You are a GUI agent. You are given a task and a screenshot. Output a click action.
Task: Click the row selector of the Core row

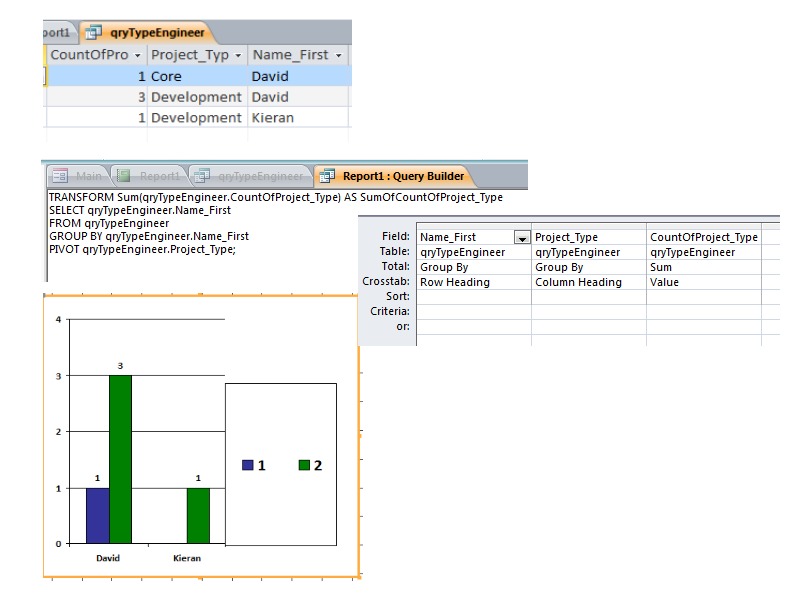pos(45,76)
